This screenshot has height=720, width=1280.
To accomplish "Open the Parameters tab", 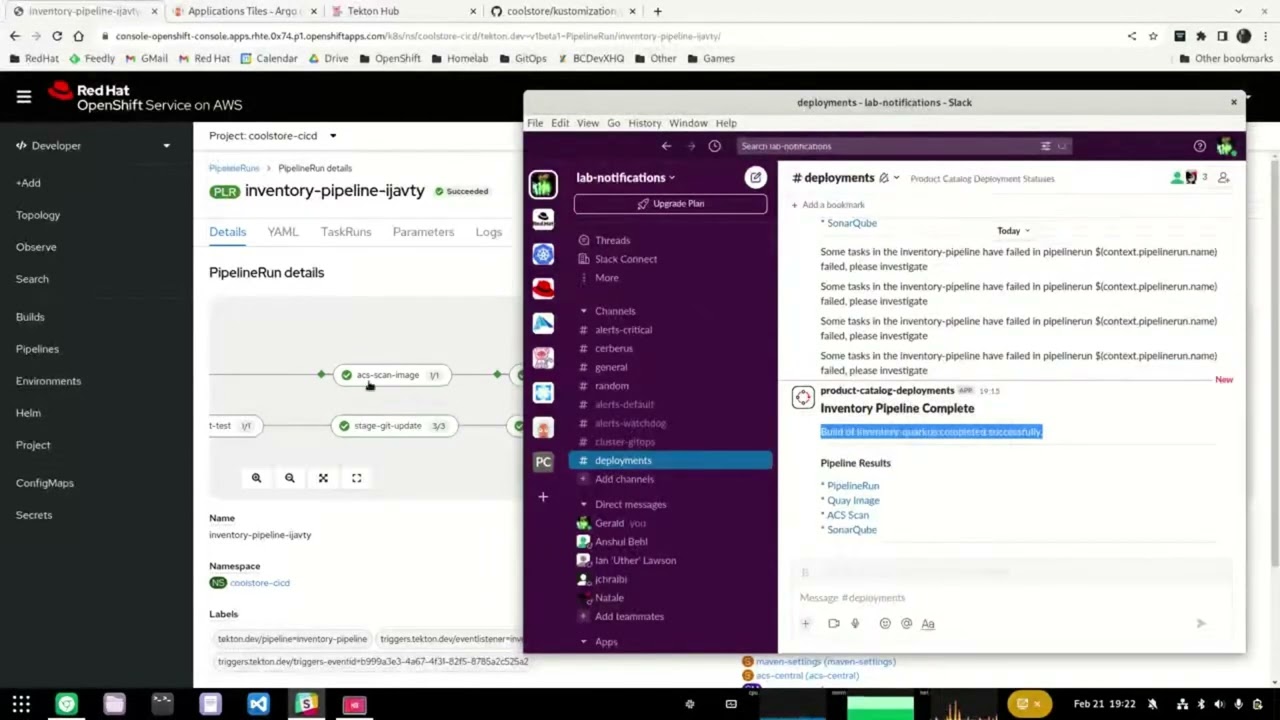I will pos(423,232).
